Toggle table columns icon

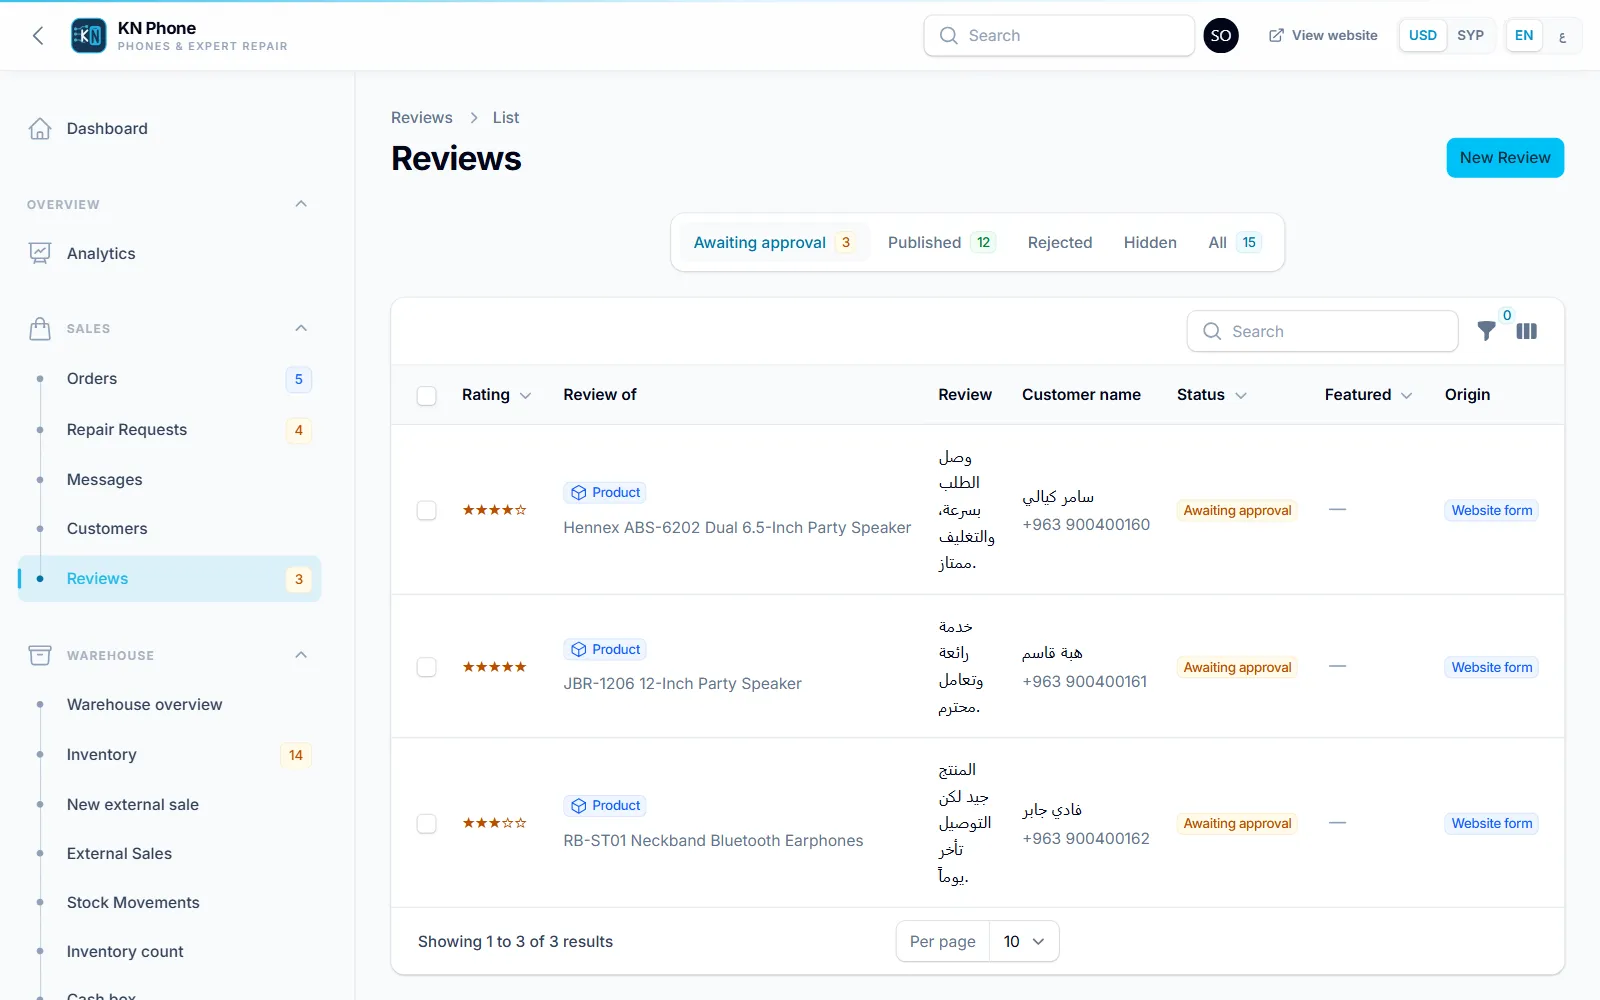click(1527, 331)
